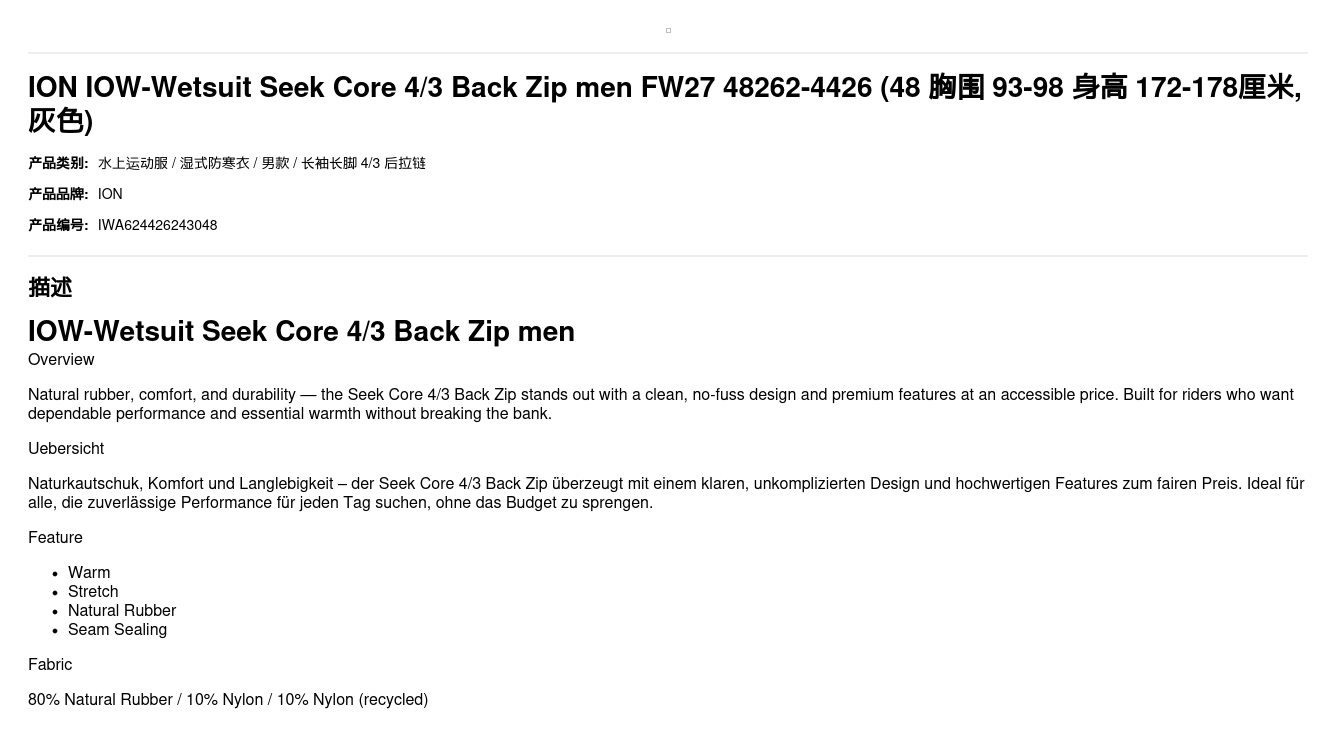Viewport: 1328px width, 755px height.
Task: Click the Seam Sealing bullet item
Action: click(x=117, y=630)
